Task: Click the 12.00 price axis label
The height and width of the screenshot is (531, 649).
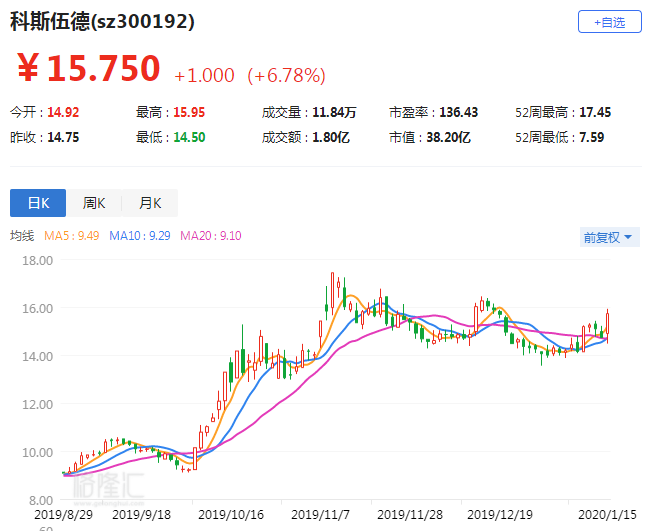Action: click(x=38, y=404)
